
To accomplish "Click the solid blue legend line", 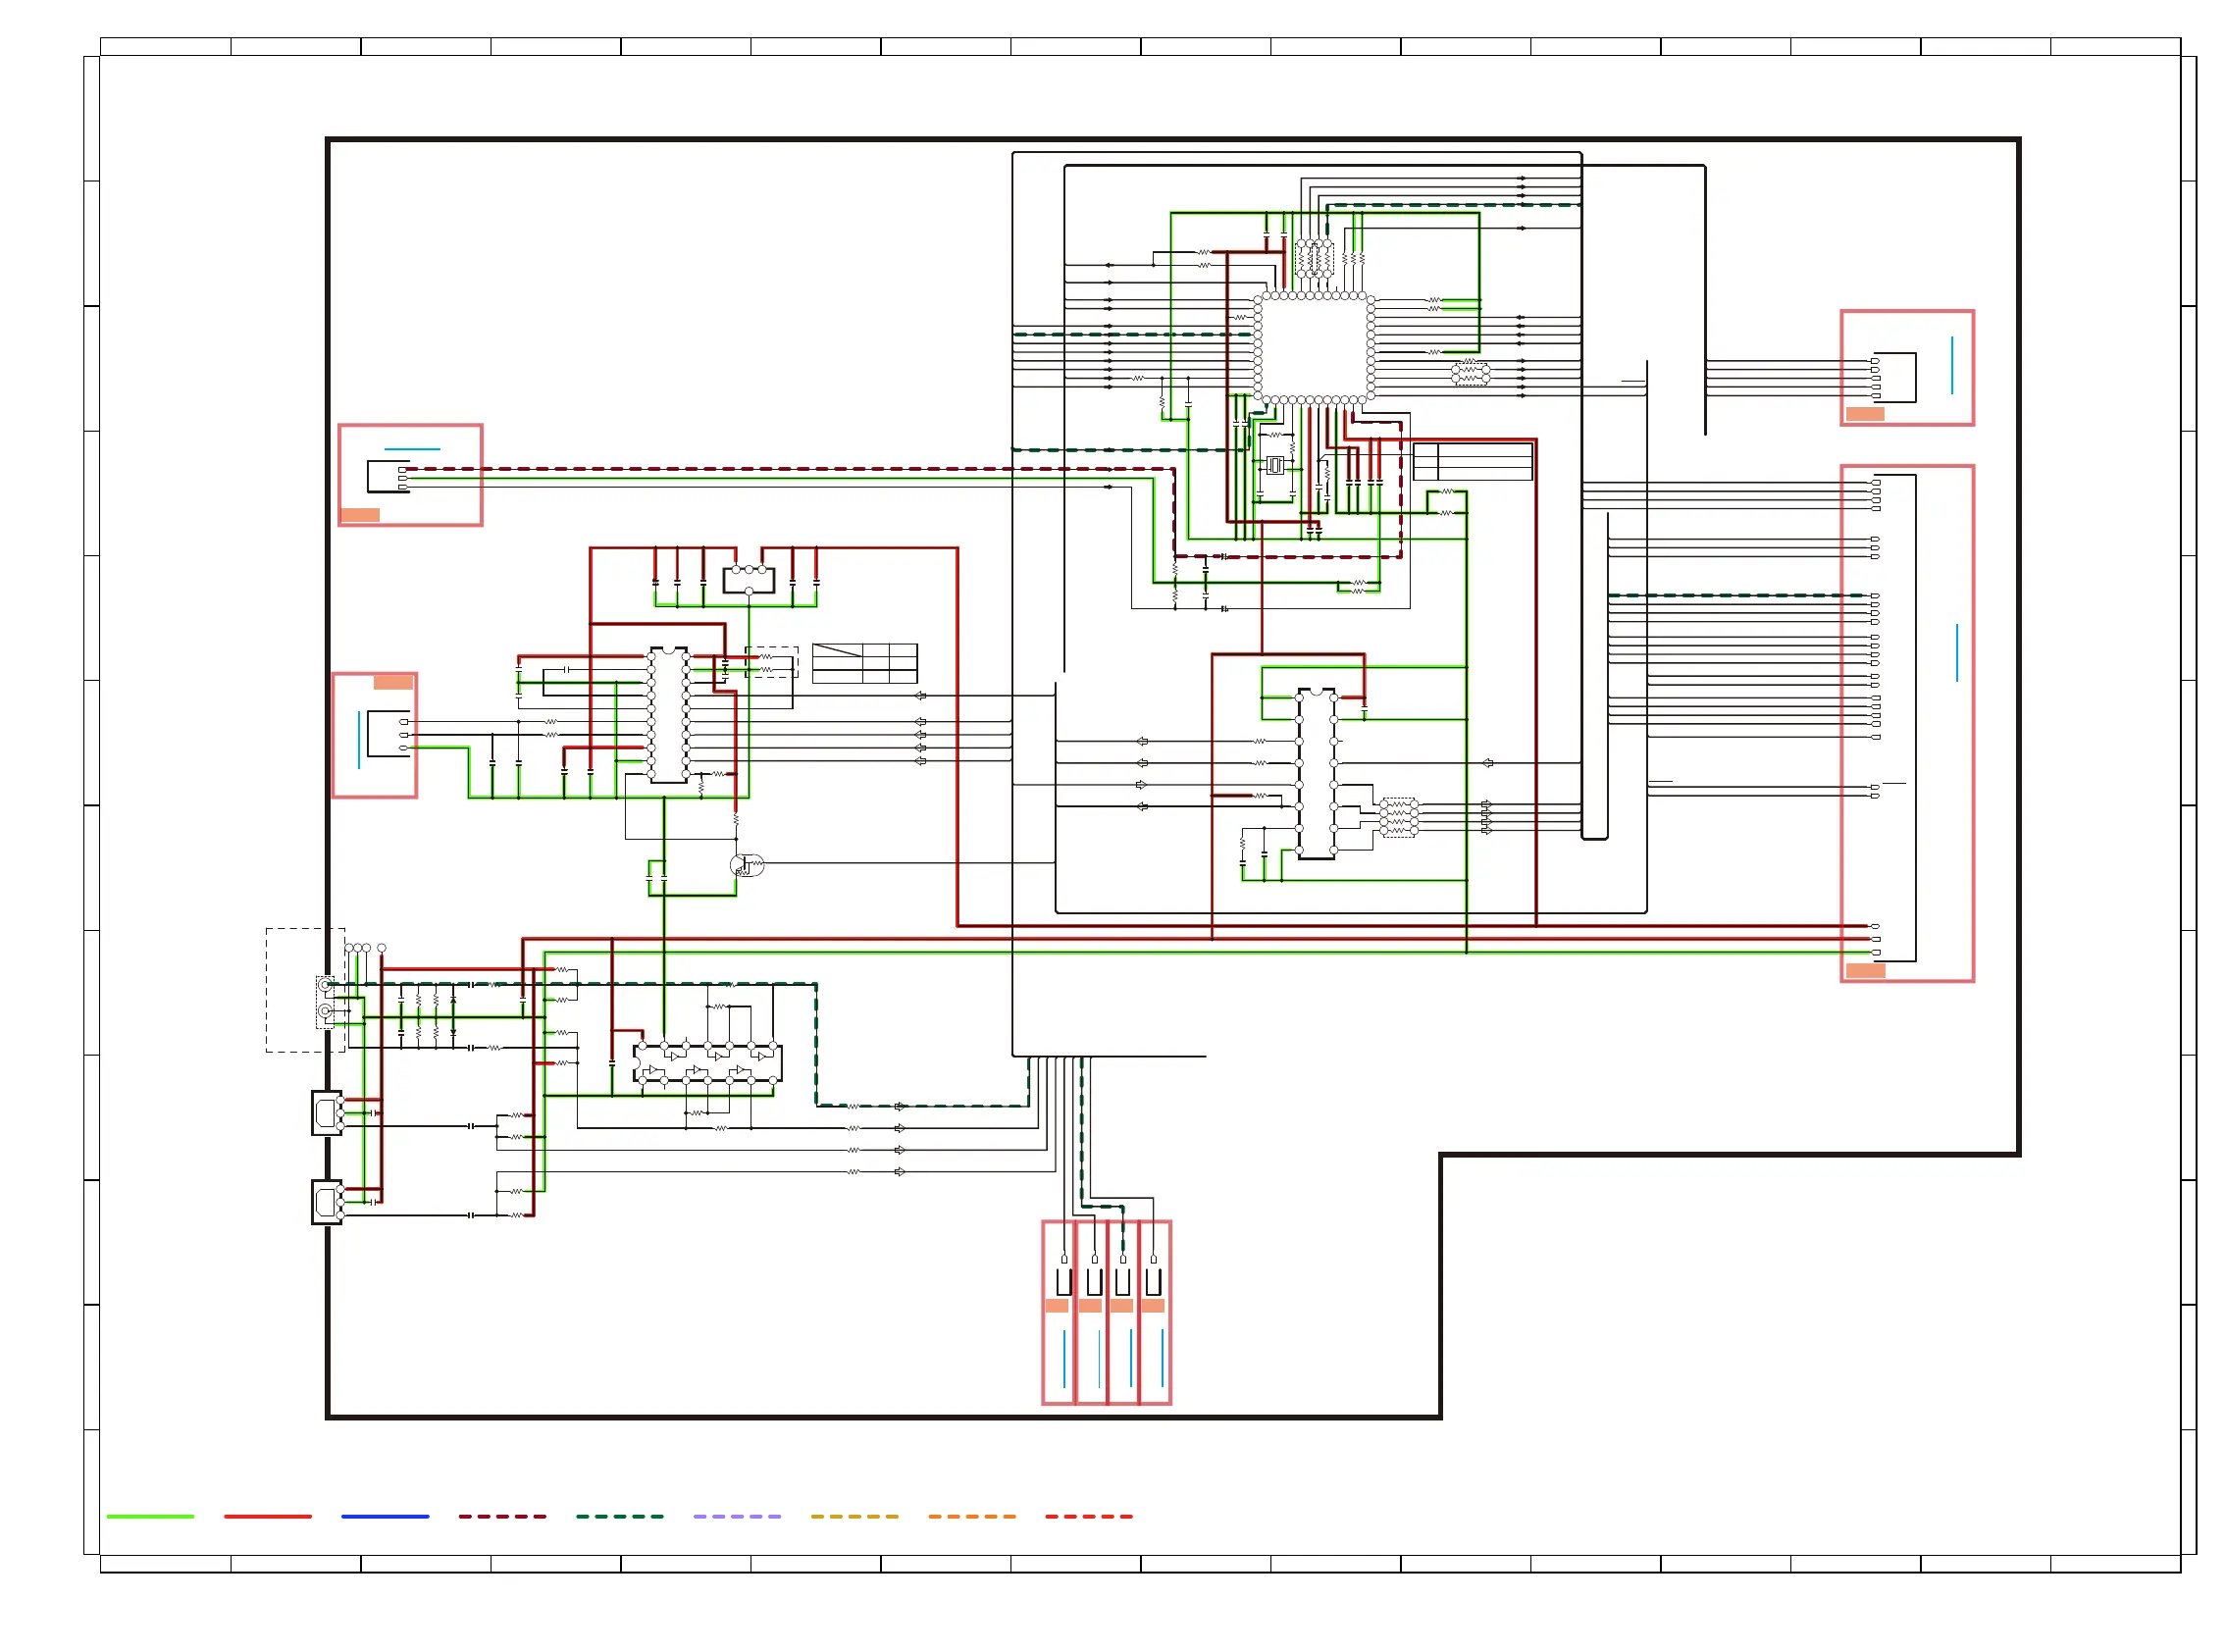I will [x=385, y=1517].
